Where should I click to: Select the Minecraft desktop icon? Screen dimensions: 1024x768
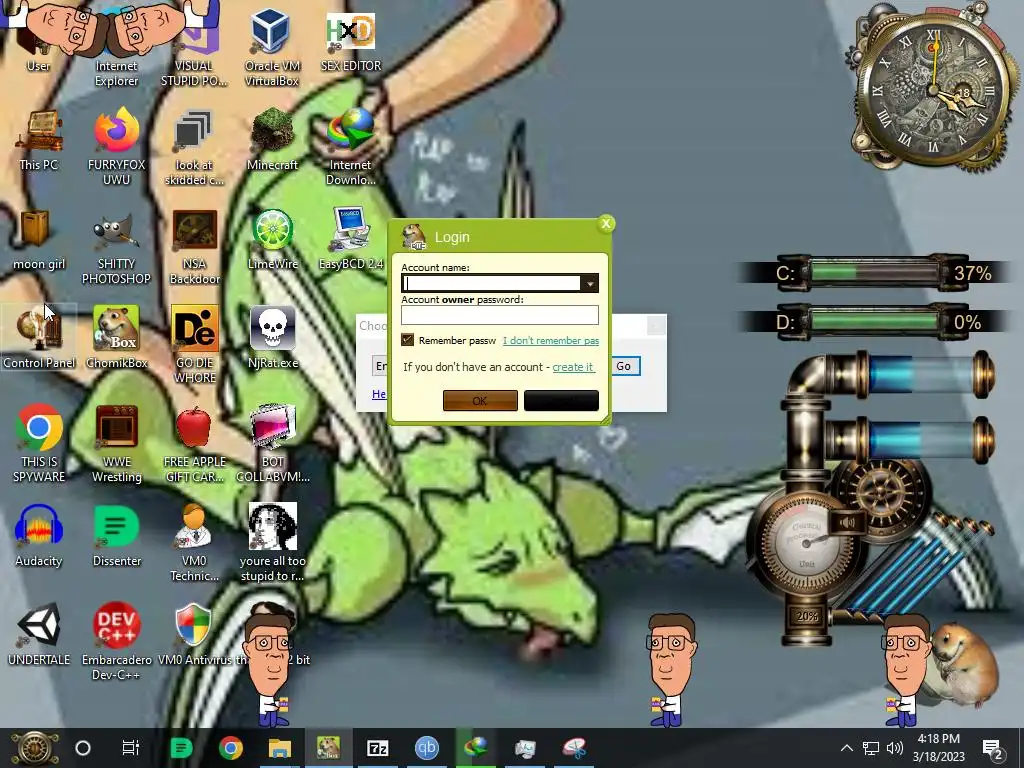click(x=272, y=140)
